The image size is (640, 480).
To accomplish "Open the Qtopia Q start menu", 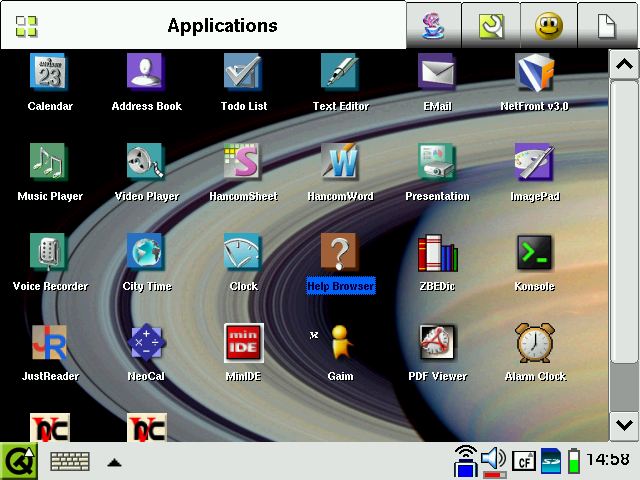I will click(x=19, y=461).
